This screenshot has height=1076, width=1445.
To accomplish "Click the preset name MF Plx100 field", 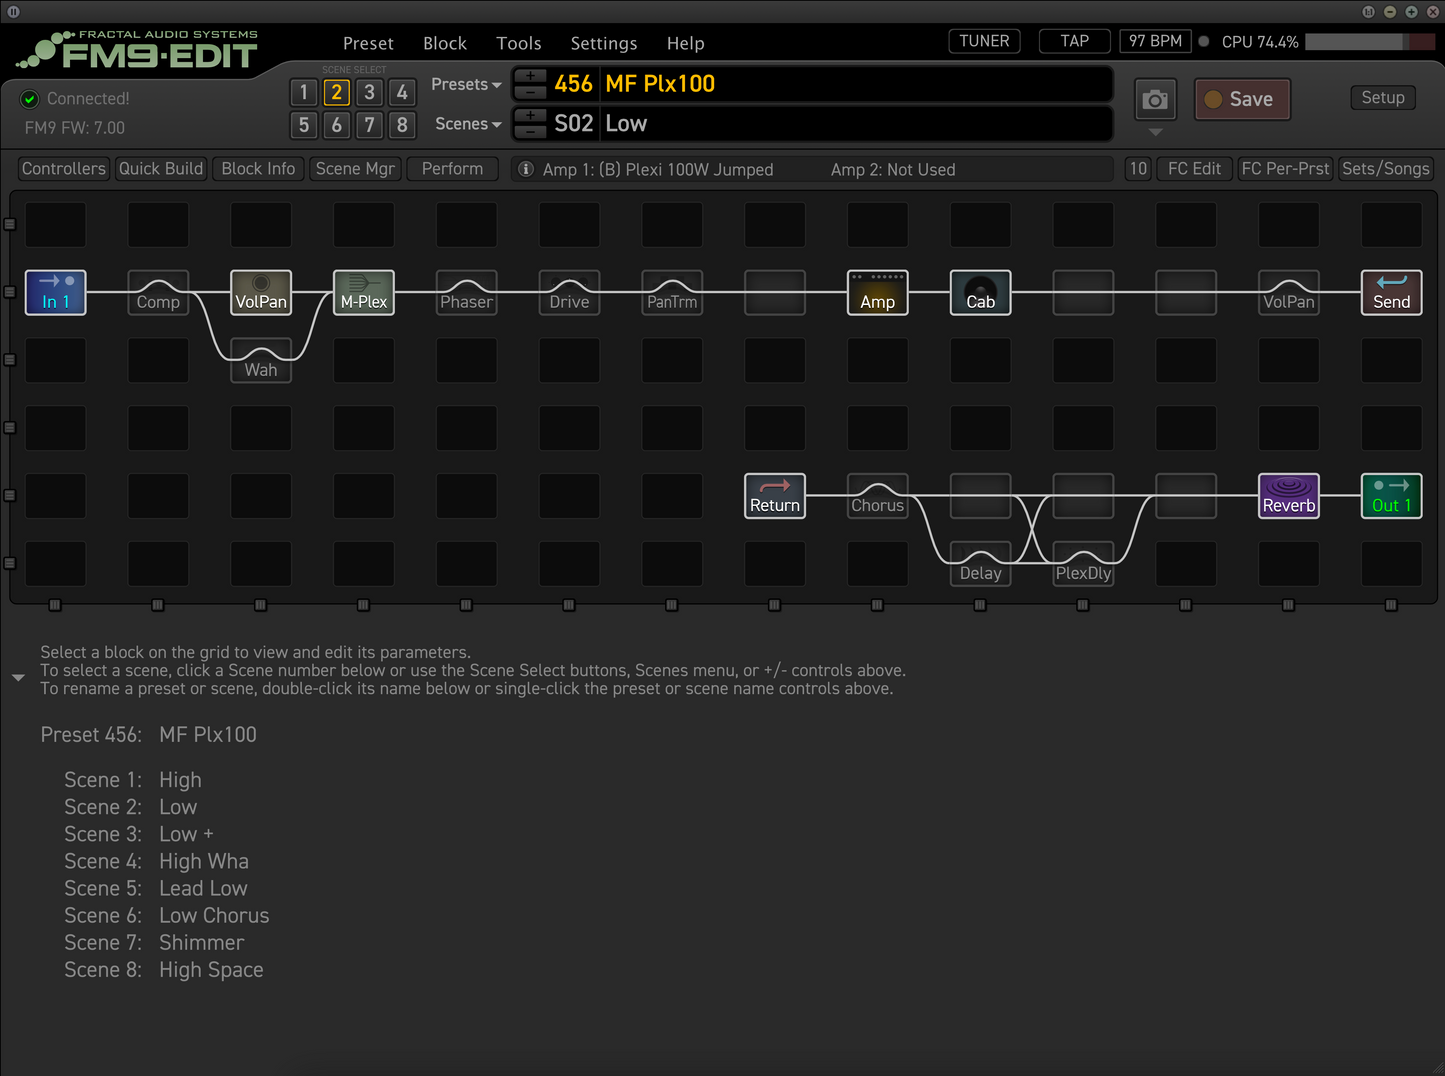I will (x=856, y=84).
